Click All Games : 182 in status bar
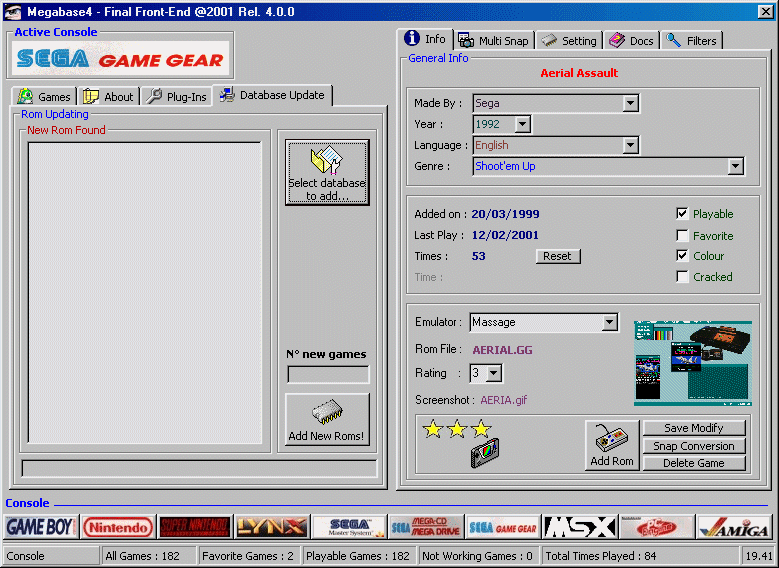Viewport: 779px width, 568px height. tap(149, 556)
